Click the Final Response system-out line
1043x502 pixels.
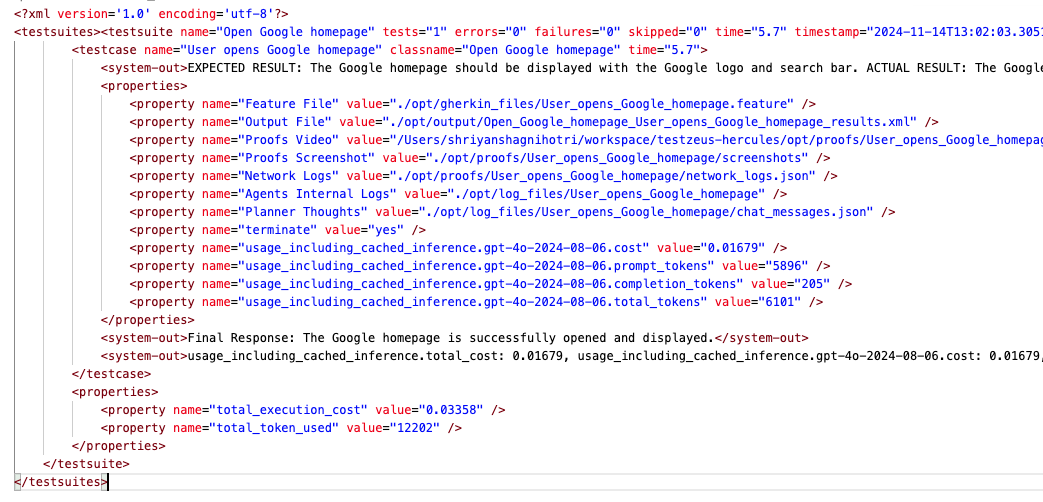click(x=454, y=337)
